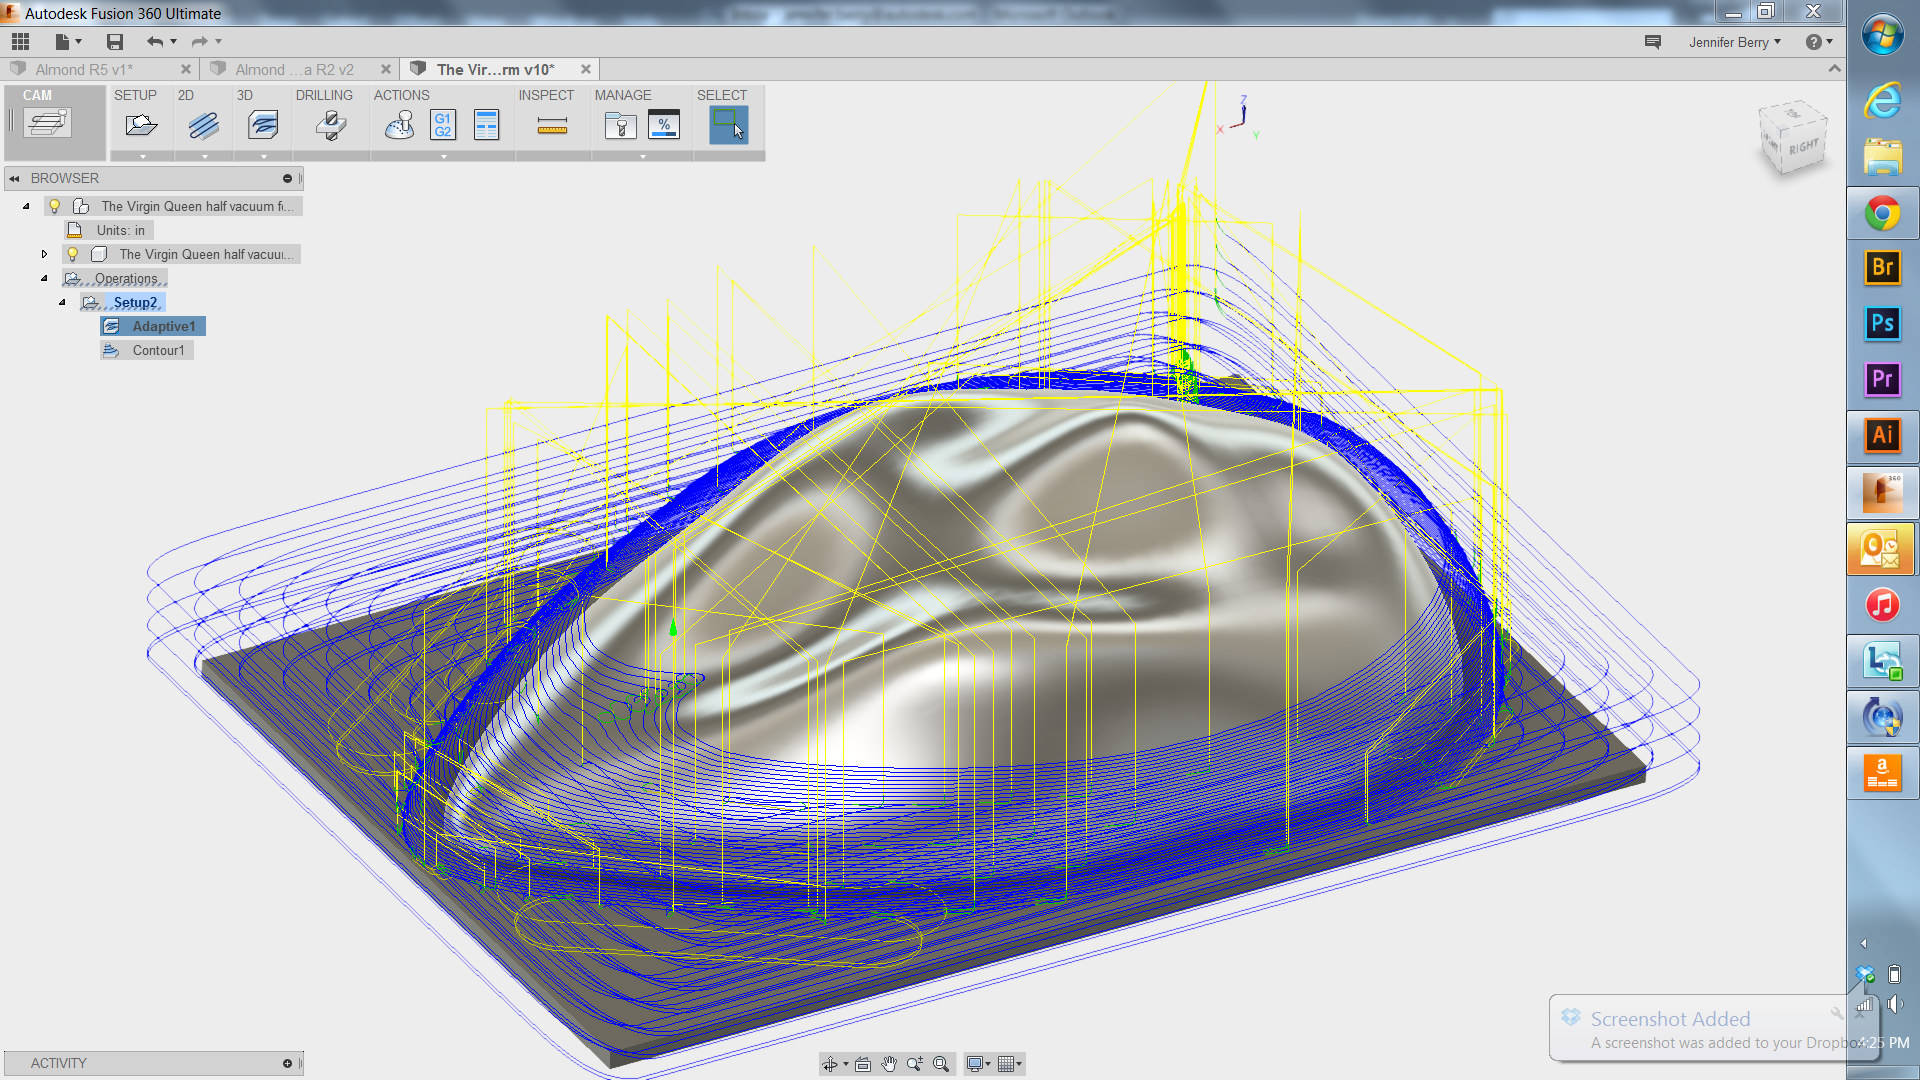Start the Simulate action in ACTIONS

pos(398,124)
